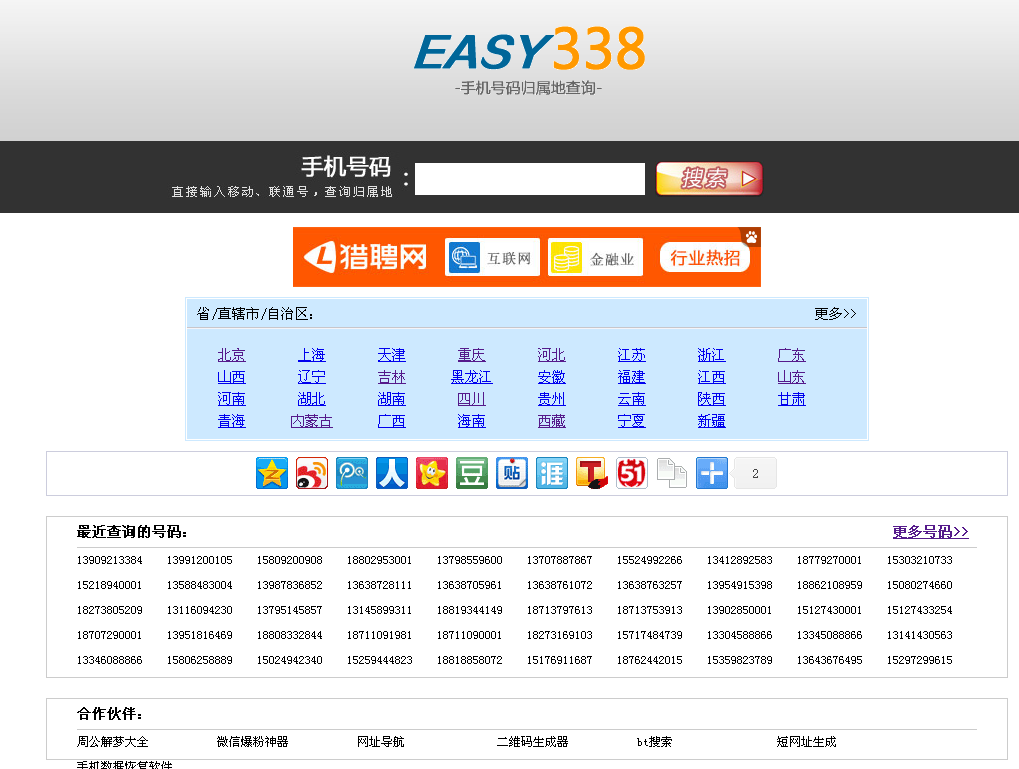
Task: Click the Pengyou share icon
Action: click(352, 473)
